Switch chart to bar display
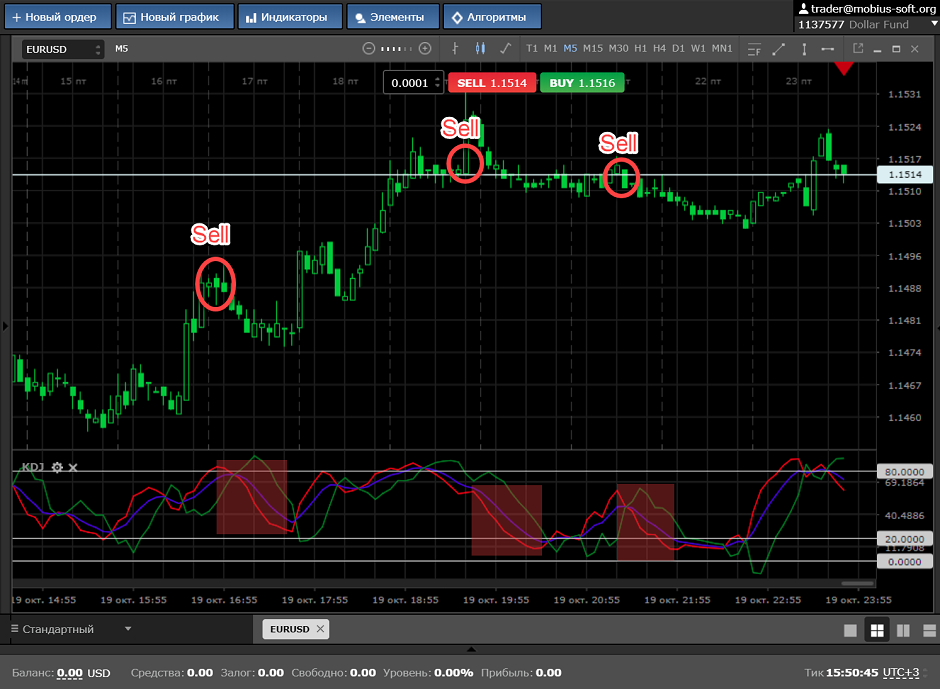 [x=455, y=49]
